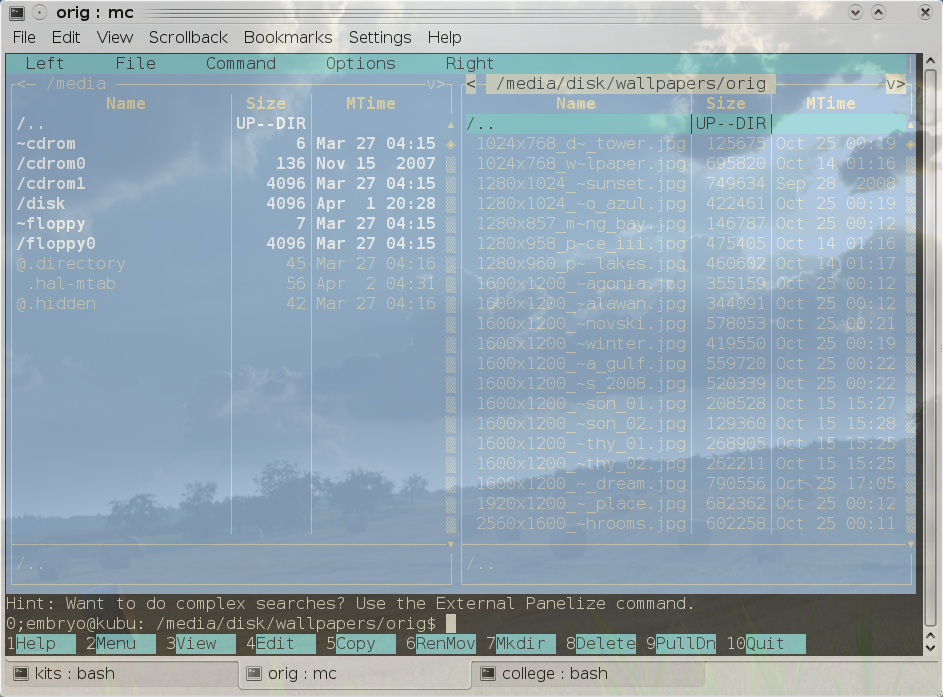Sort left panel by Size column header
The image size is (943, 697).
click(x=265, y=103)
